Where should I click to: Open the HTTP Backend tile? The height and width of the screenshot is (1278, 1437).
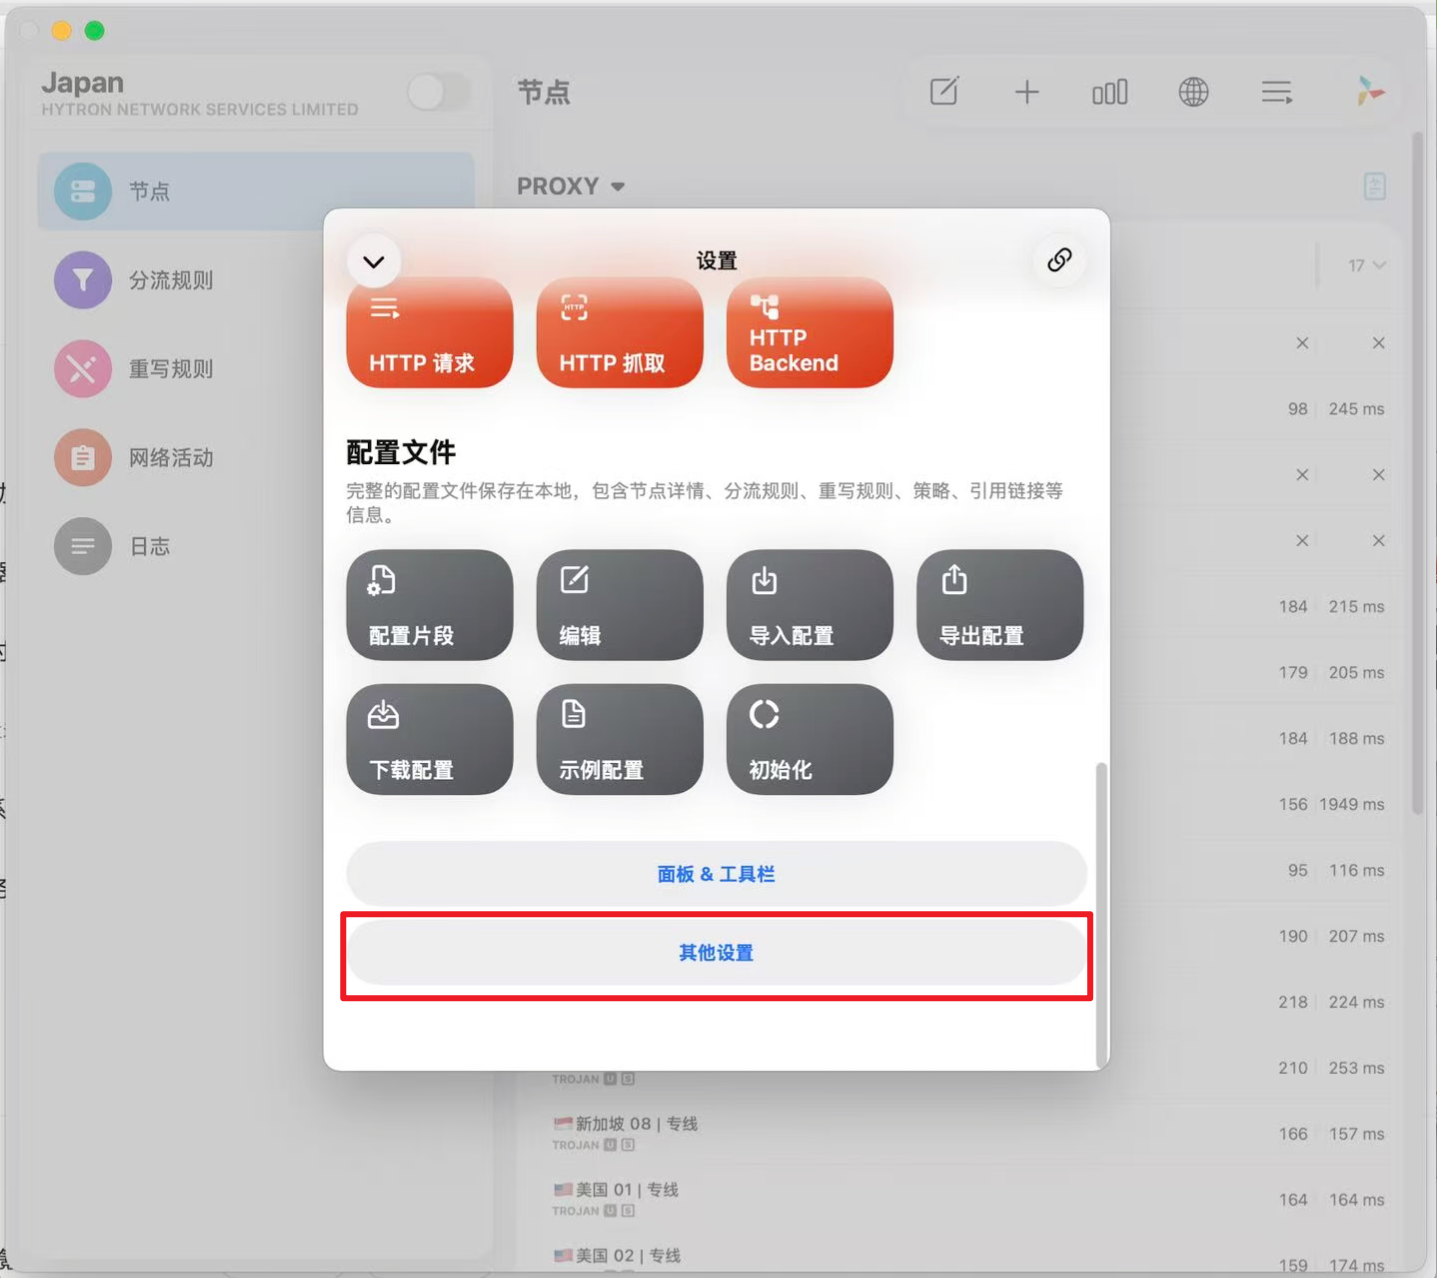coord(809,333)
